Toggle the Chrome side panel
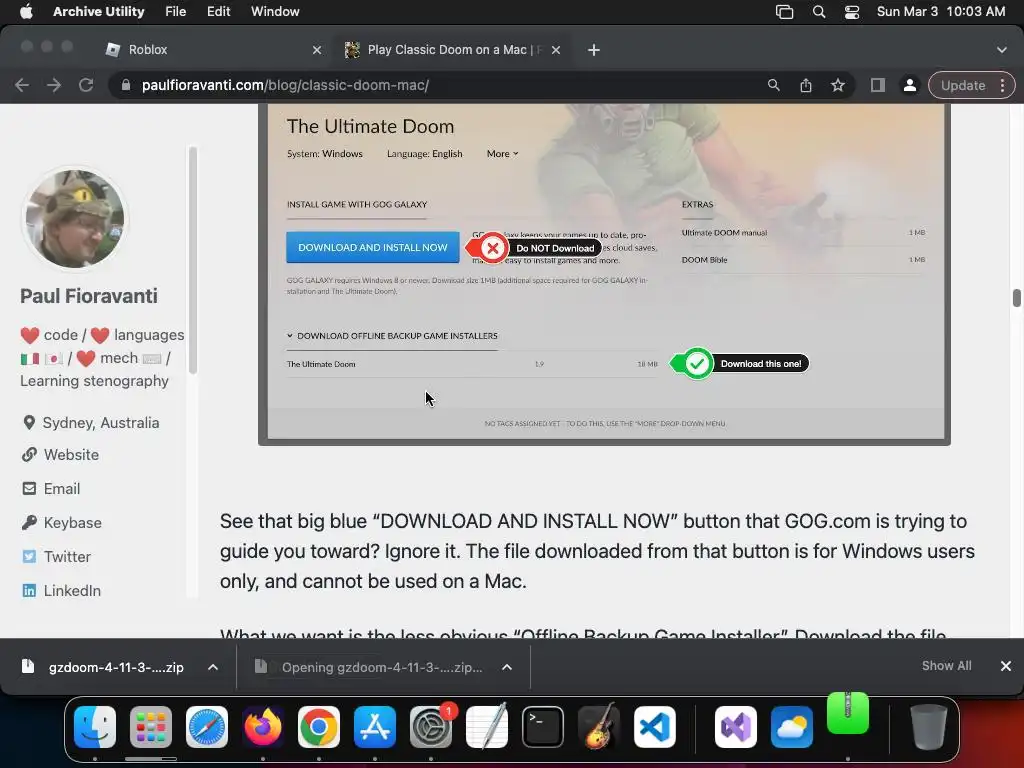This screenshot has height=768, width=1024. [x=878, y=85]
